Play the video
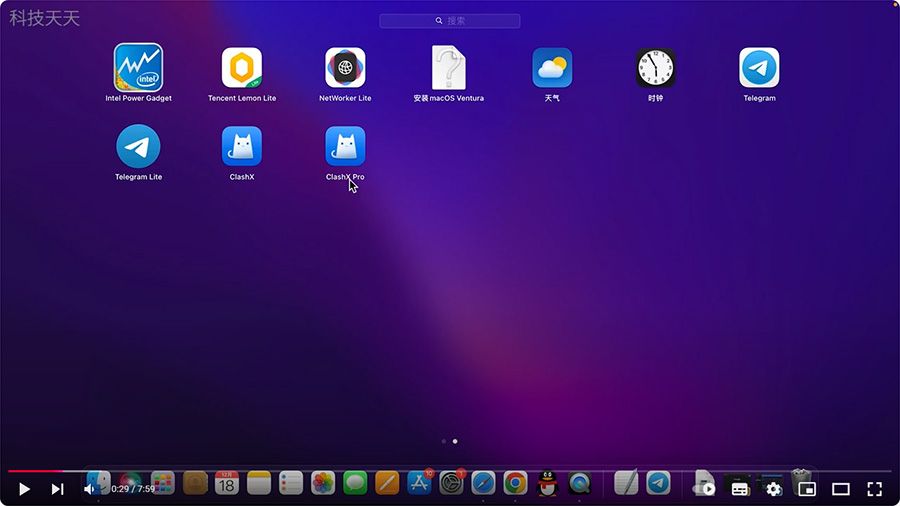Screen dimensions: 900x506 (x=24, y=489)
